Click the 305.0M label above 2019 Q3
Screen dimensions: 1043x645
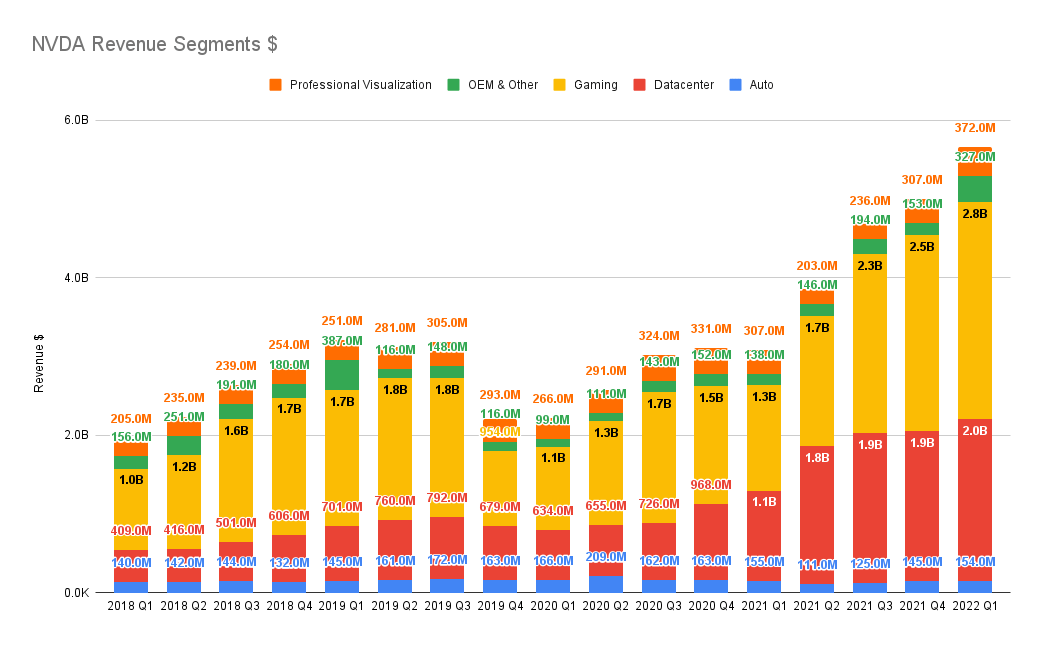(x=447, y=323)
